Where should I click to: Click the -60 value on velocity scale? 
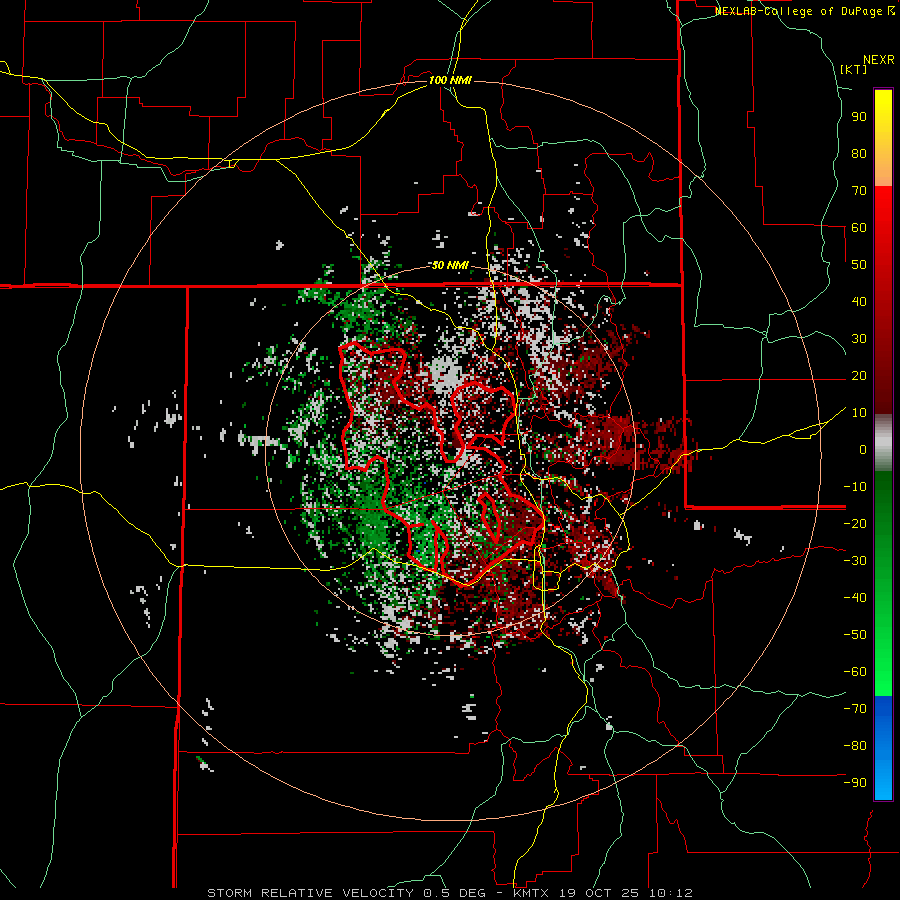pos(855,672)
